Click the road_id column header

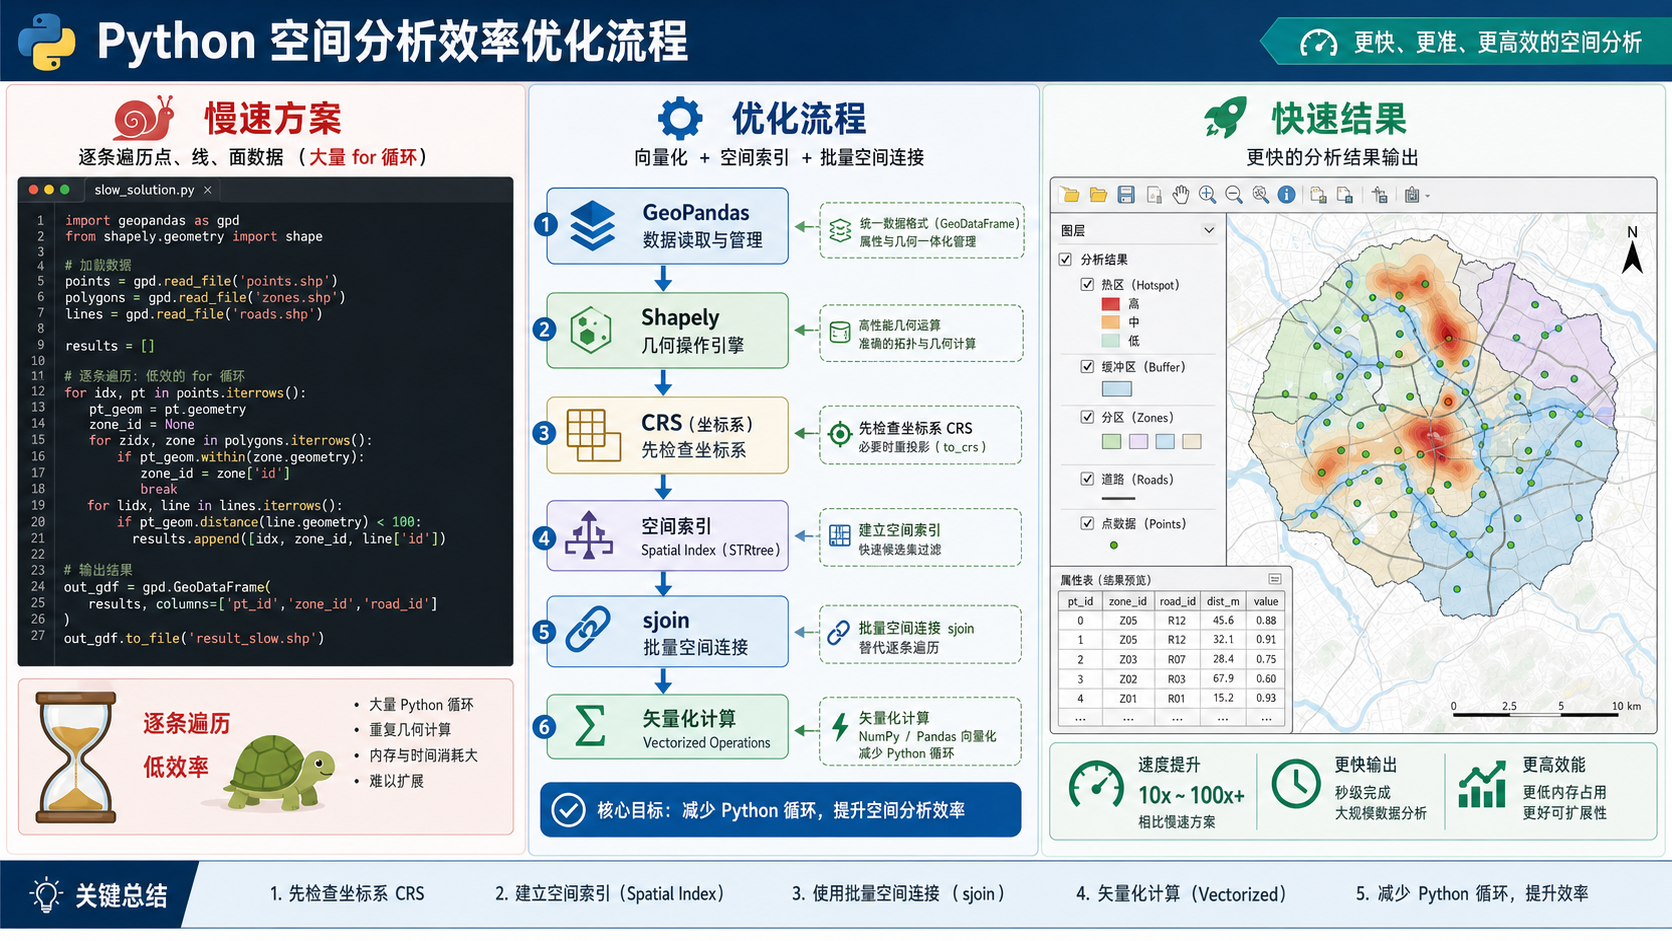(x=1177, y=601)
